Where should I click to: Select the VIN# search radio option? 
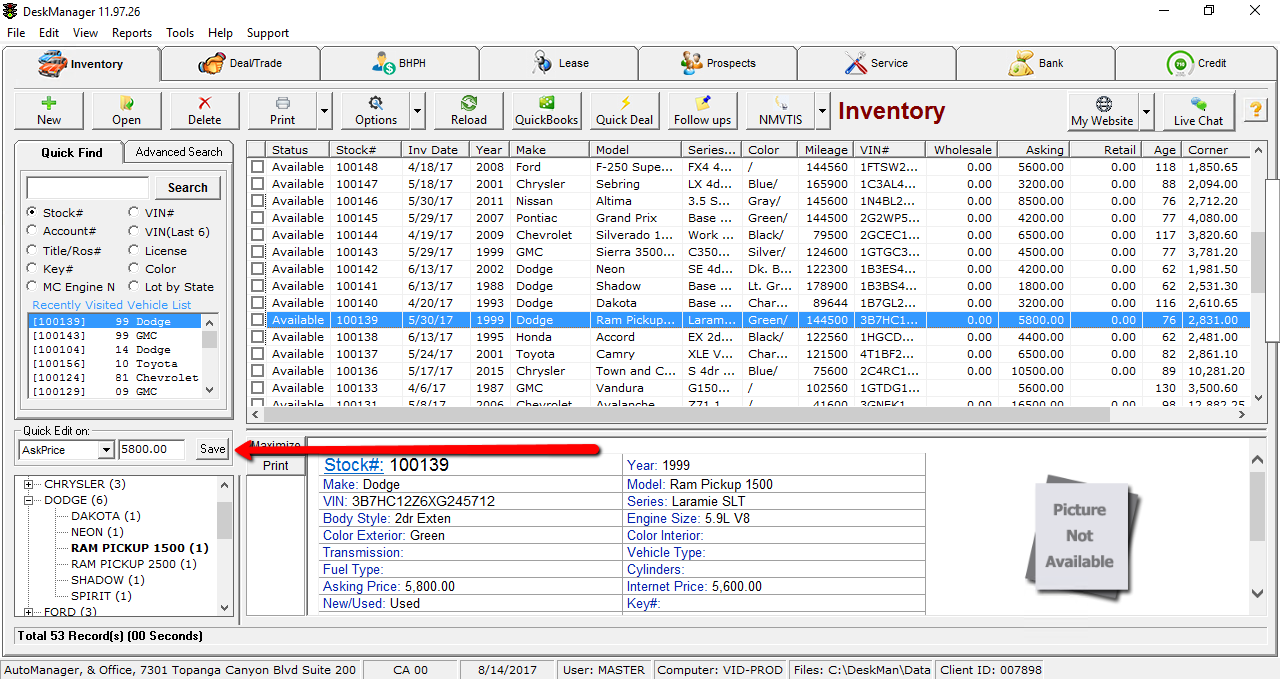pyautogui.click(x=134, y=213)
